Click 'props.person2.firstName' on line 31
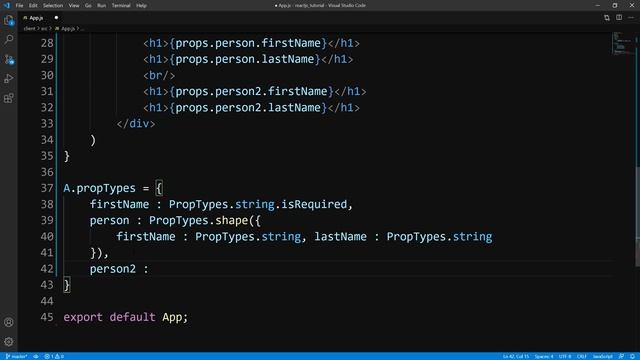Image resolution: width=640 pixels, height=360 pixels. (251, 91)
